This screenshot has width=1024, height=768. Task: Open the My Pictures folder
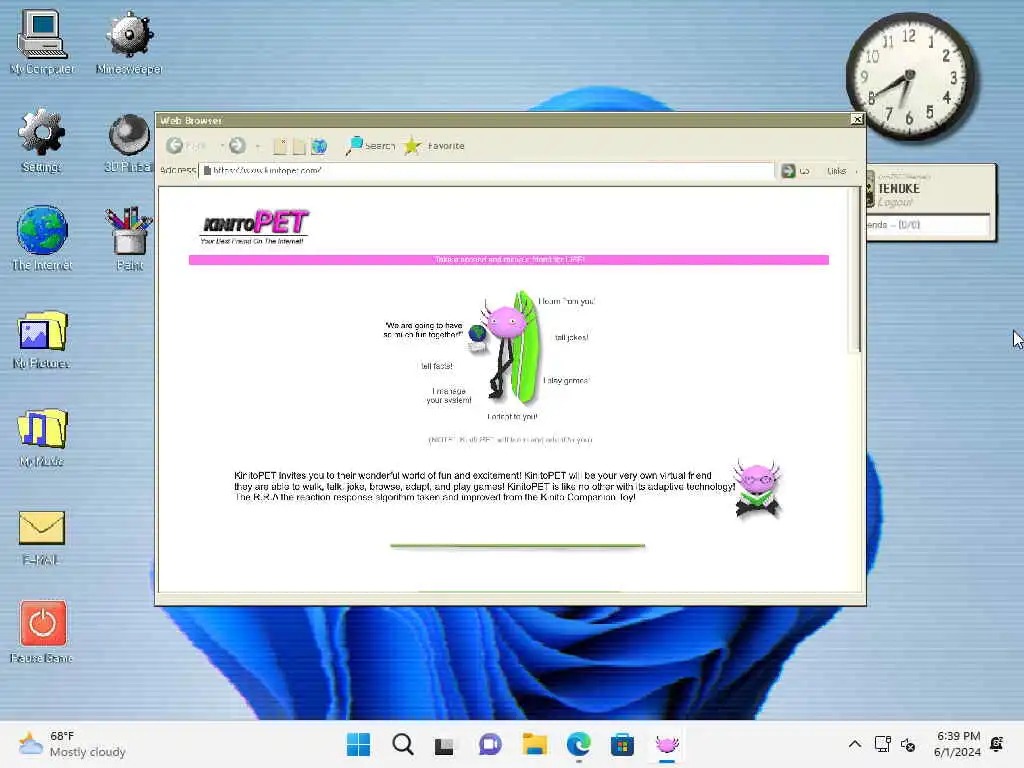(x=42, y=339)
